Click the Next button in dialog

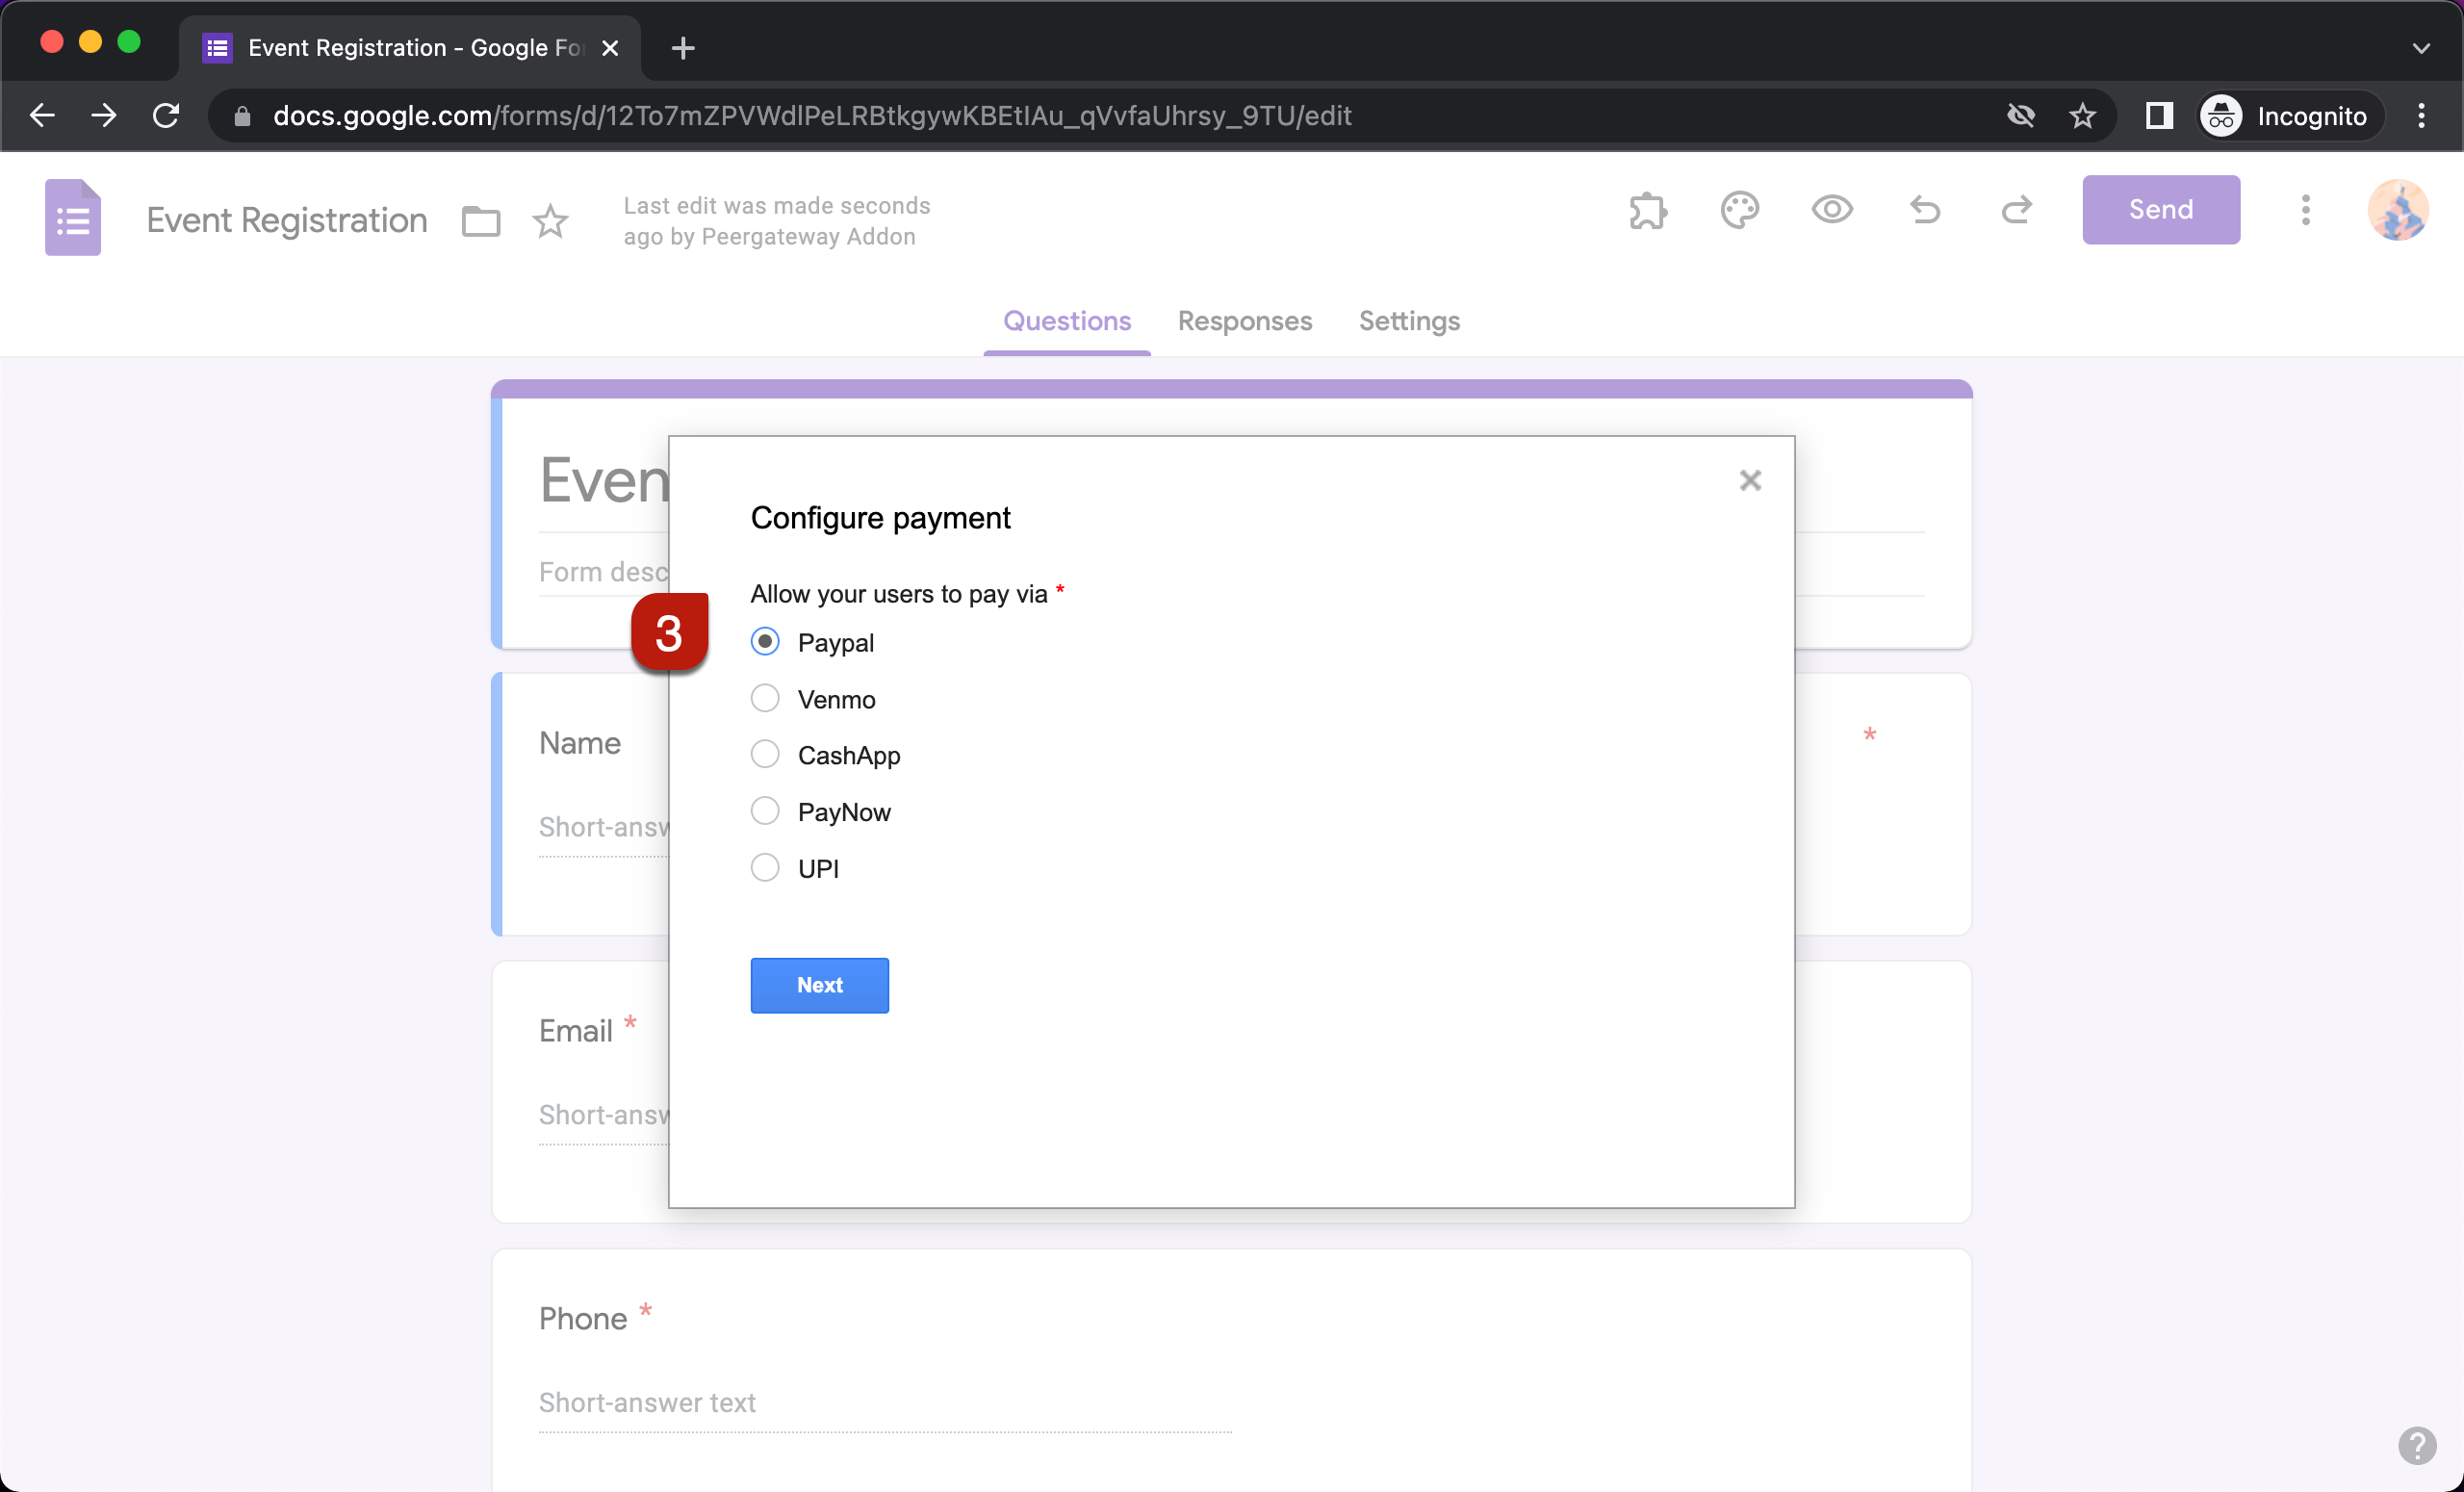818,986
